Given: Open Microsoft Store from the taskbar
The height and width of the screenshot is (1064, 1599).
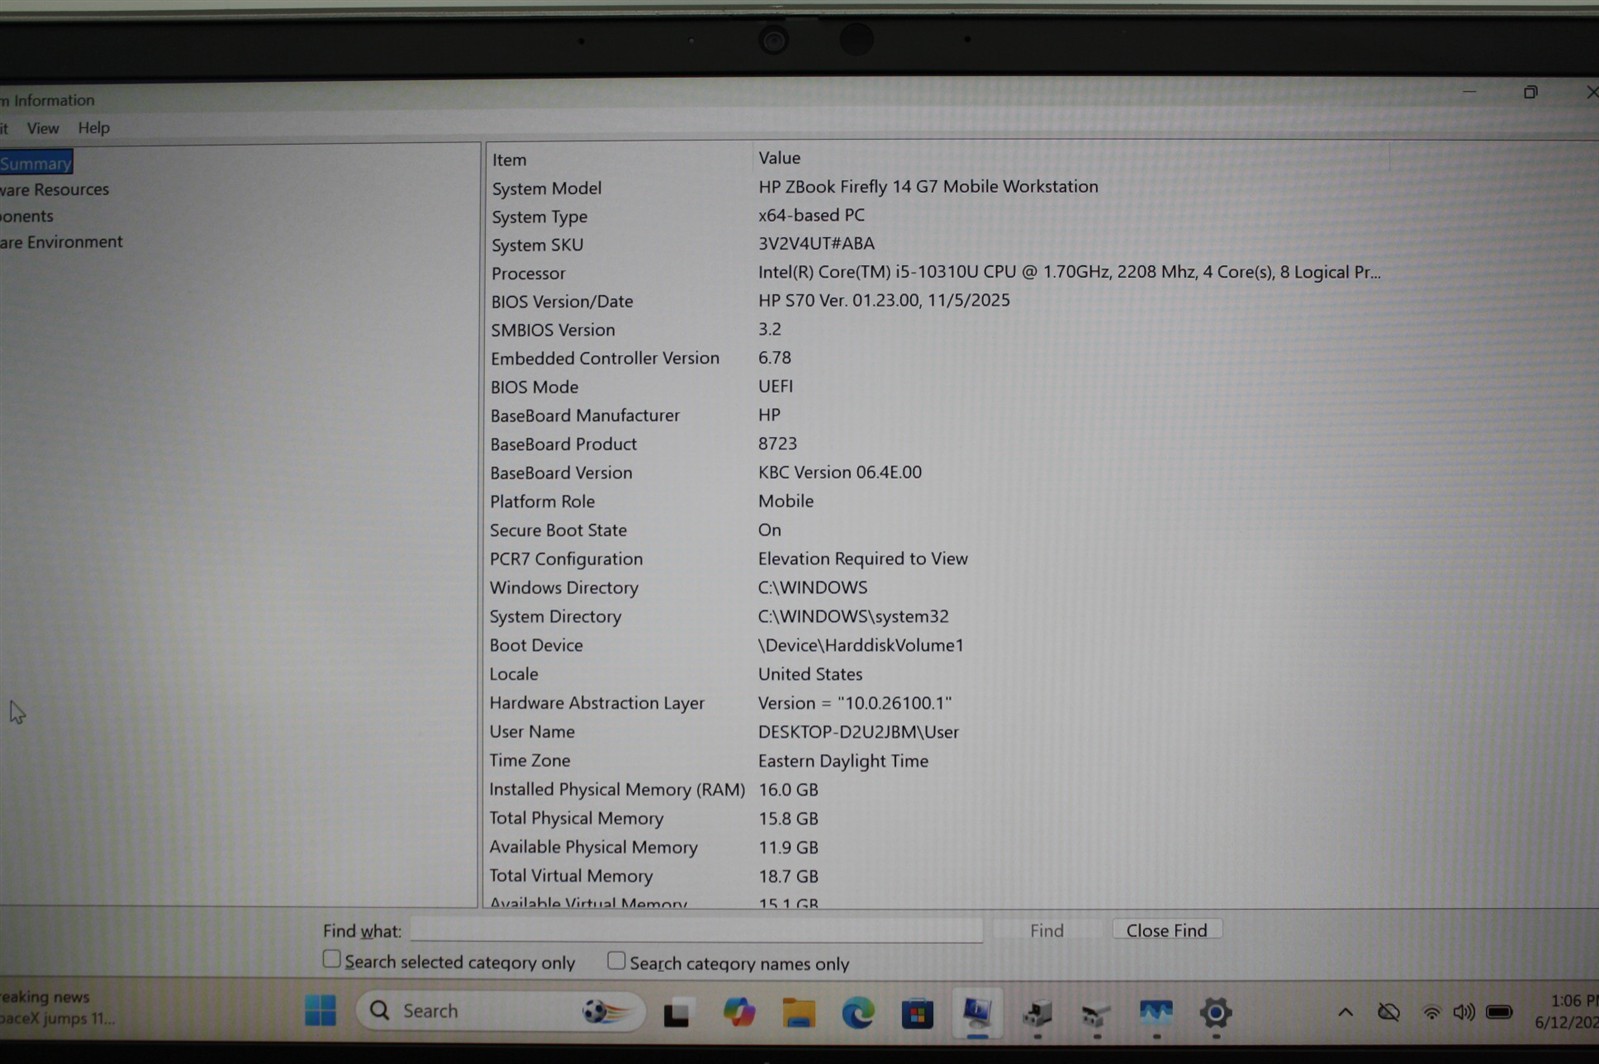Looking at the screenshot, I should [917, 1013].
